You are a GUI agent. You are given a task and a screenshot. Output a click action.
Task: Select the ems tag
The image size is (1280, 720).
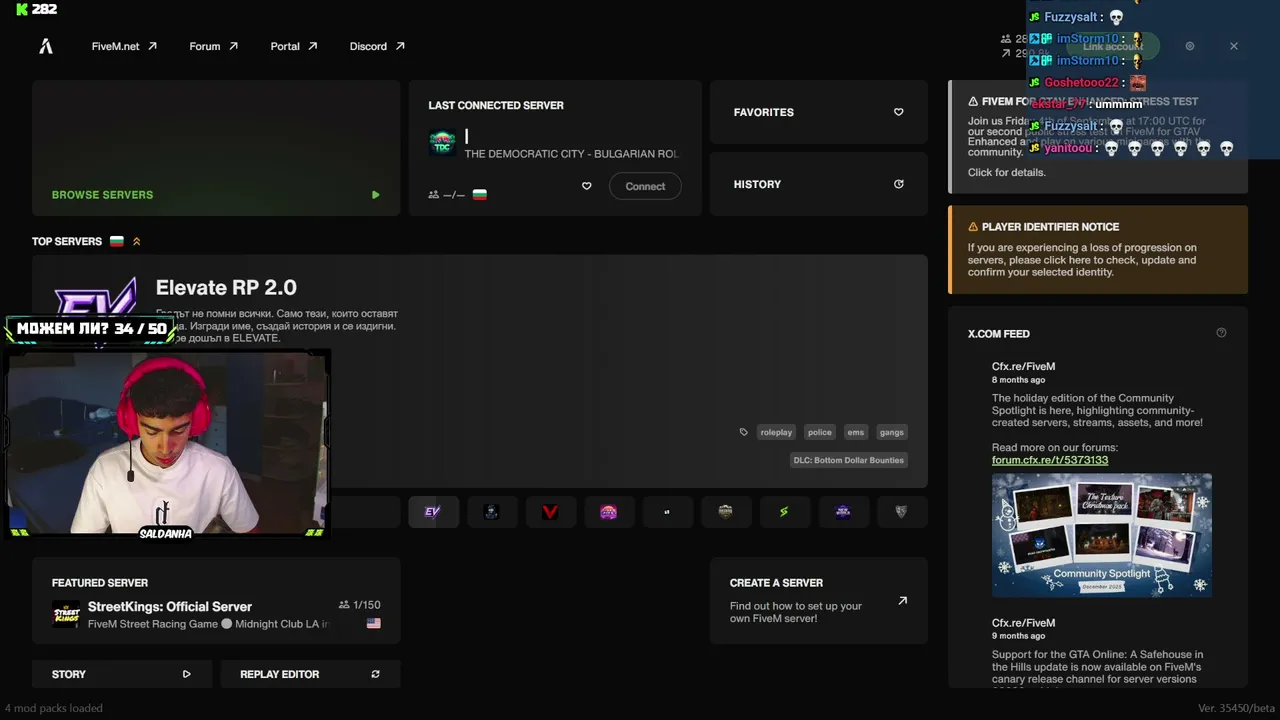click(855, 432)
